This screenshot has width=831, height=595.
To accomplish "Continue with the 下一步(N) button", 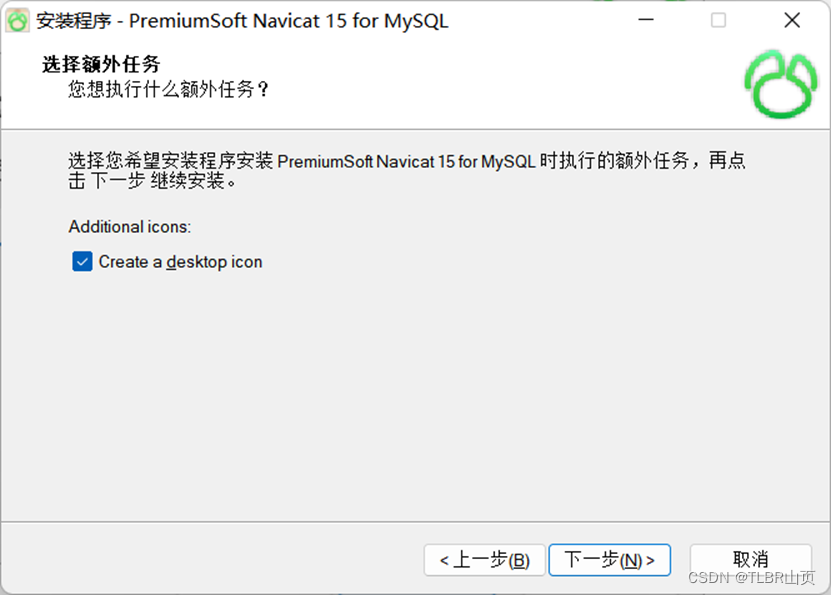I will [609, 560].
